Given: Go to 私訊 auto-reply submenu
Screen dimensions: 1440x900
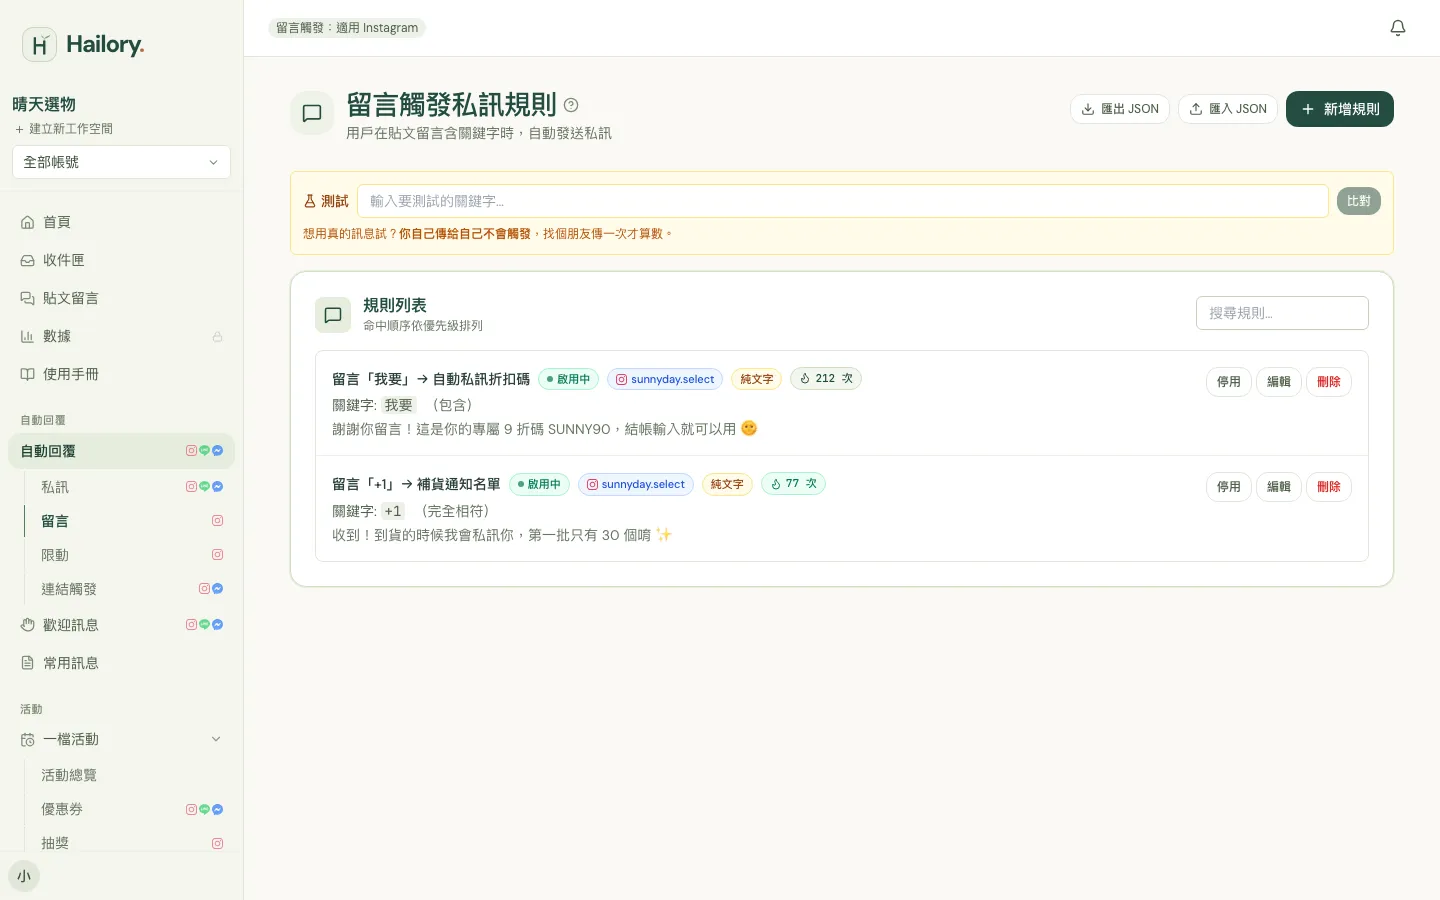Looking at the screenshot, I should (x=130, y=487).
